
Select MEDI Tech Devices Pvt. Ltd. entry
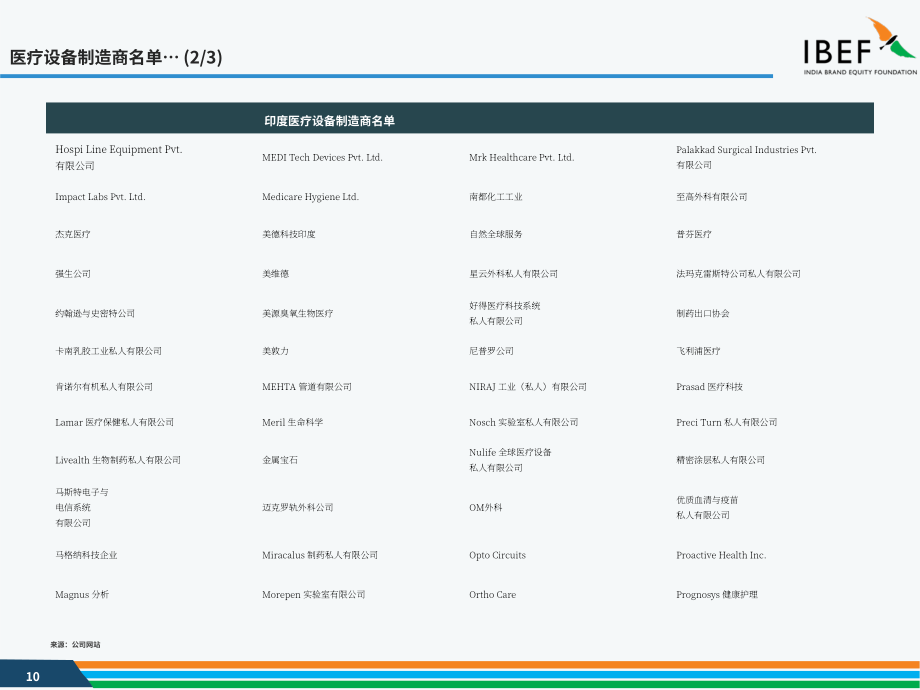tap(322, 157)
